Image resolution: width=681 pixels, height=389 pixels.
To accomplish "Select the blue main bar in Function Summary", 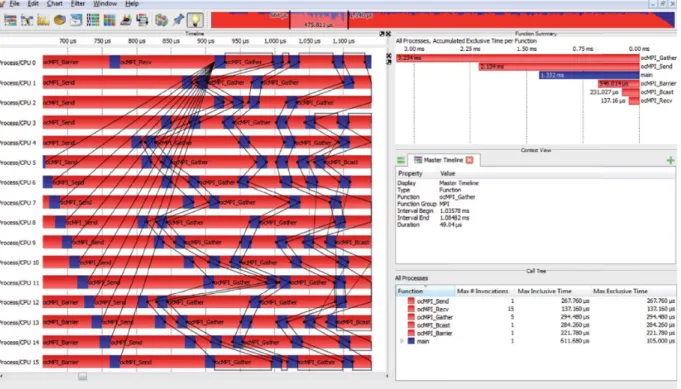I will (x=589, y=75).
